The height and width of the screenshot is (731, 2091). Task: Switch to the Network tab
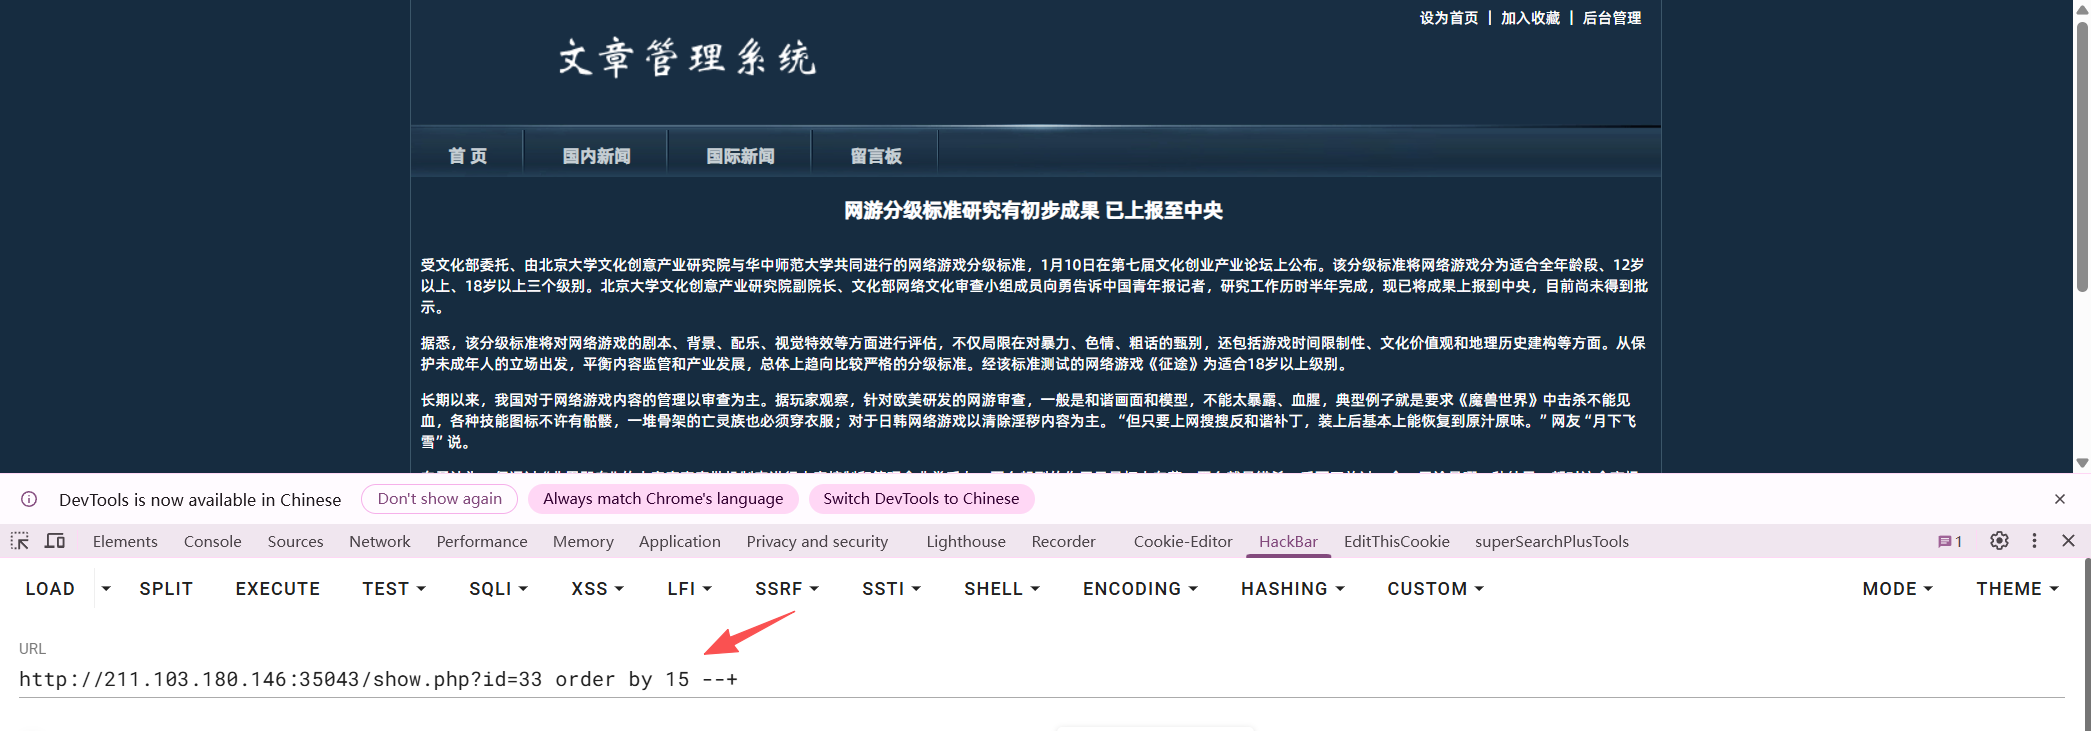[x=379, y=541]
